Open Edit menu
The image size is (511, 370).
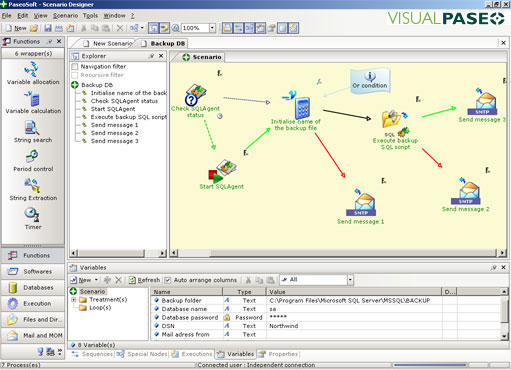pos(23,16)
